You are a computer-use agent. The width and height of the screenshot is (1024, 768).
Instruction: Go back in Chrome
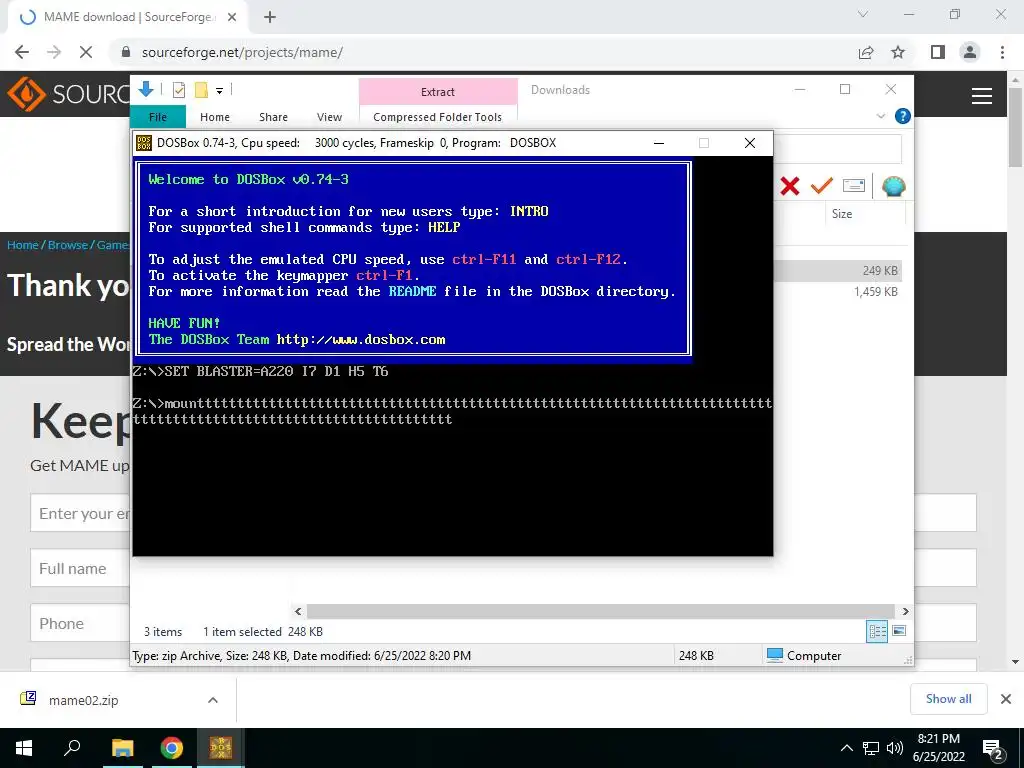[x=22, y=52]
